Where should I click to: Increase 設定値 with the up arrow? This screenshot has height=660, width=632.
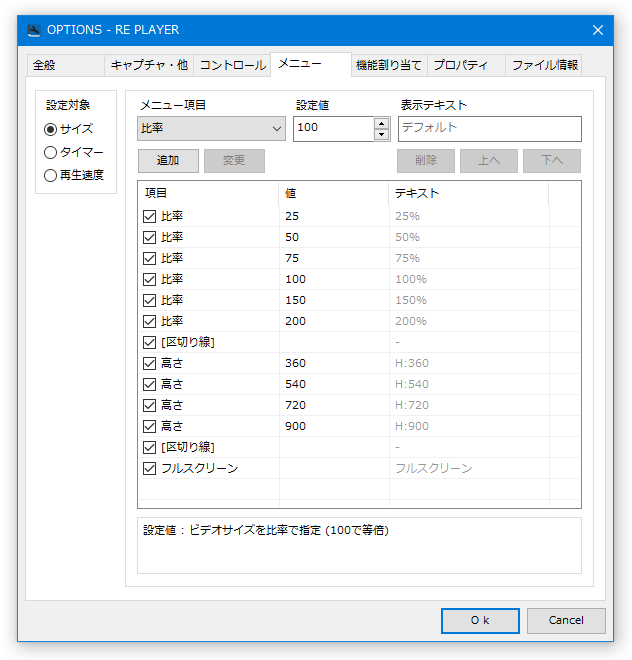click(381, 123)
